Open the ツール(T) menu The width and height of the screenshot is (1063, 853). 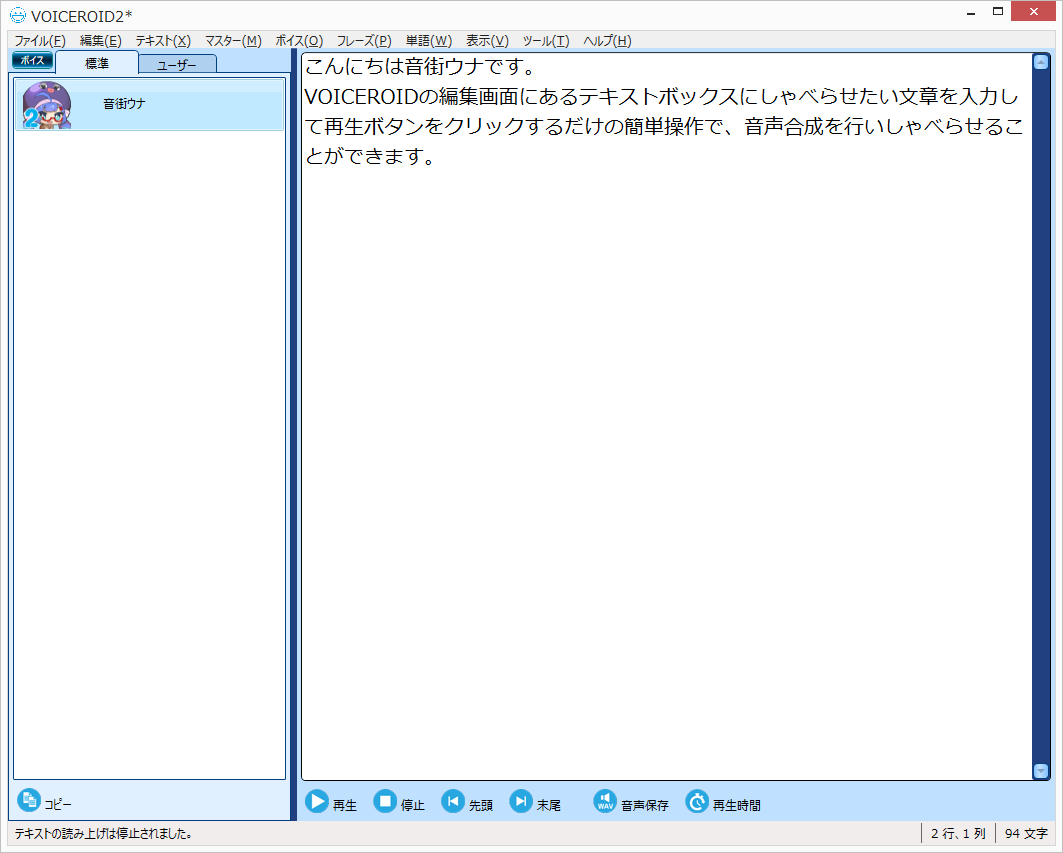tap(546, 41)
